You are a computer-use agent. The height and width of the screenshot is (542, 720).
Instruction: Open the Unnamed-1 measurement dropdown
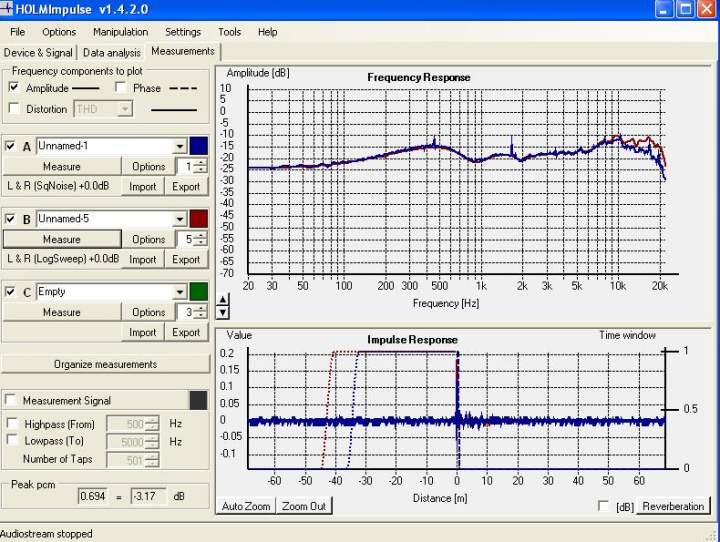tap(180, 146)
